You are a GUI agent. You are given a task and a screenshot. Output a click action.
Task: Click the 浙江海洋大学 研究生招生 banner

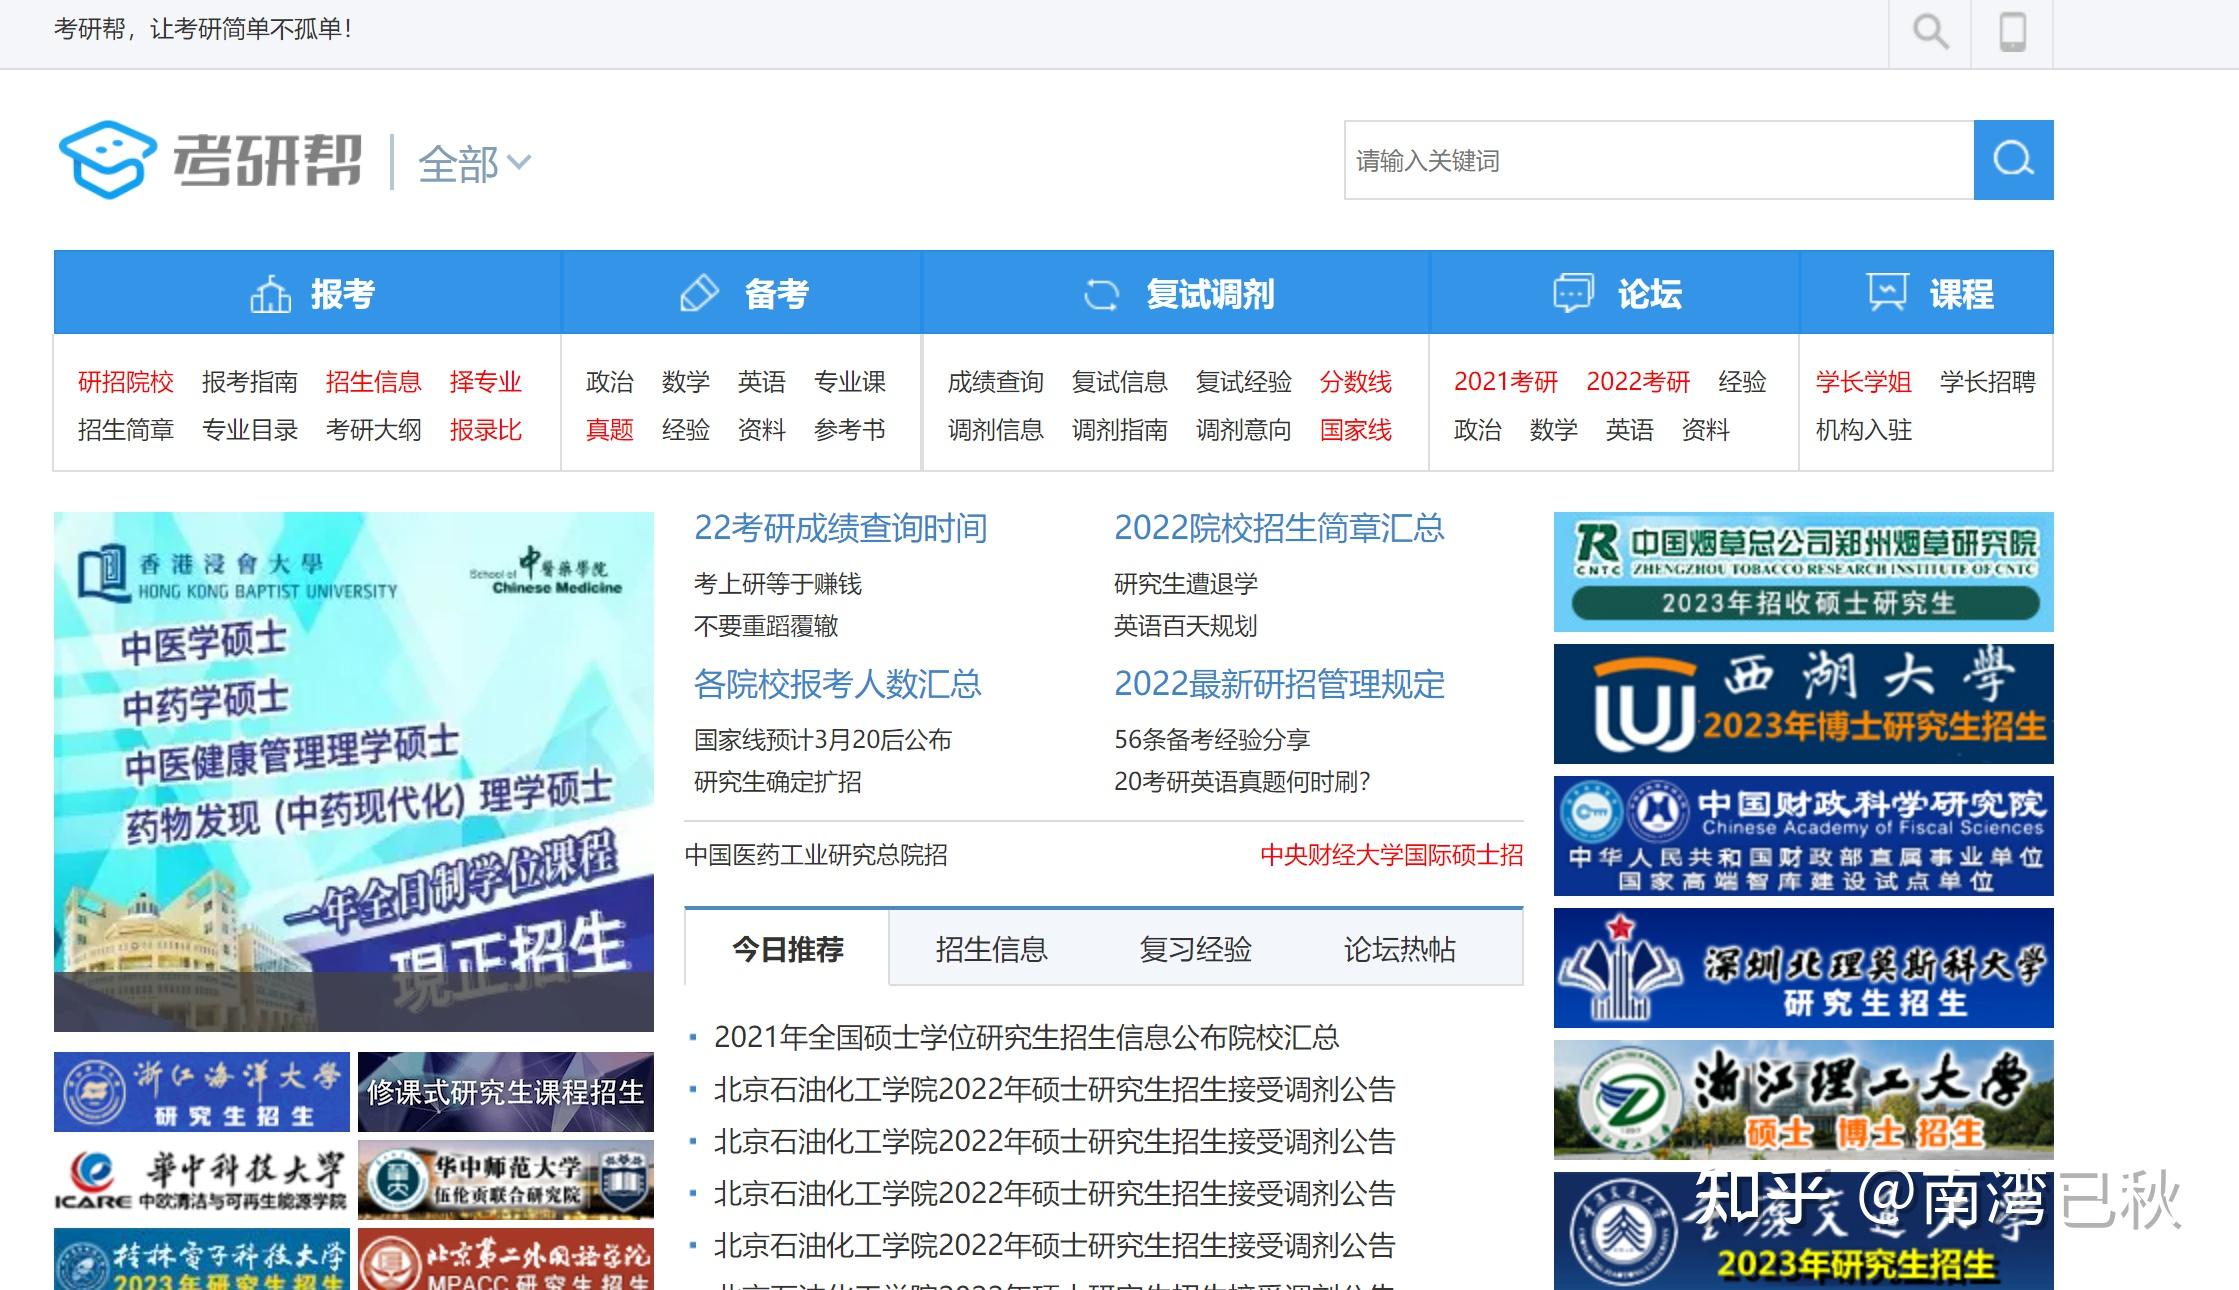[x=202, y=1092]
